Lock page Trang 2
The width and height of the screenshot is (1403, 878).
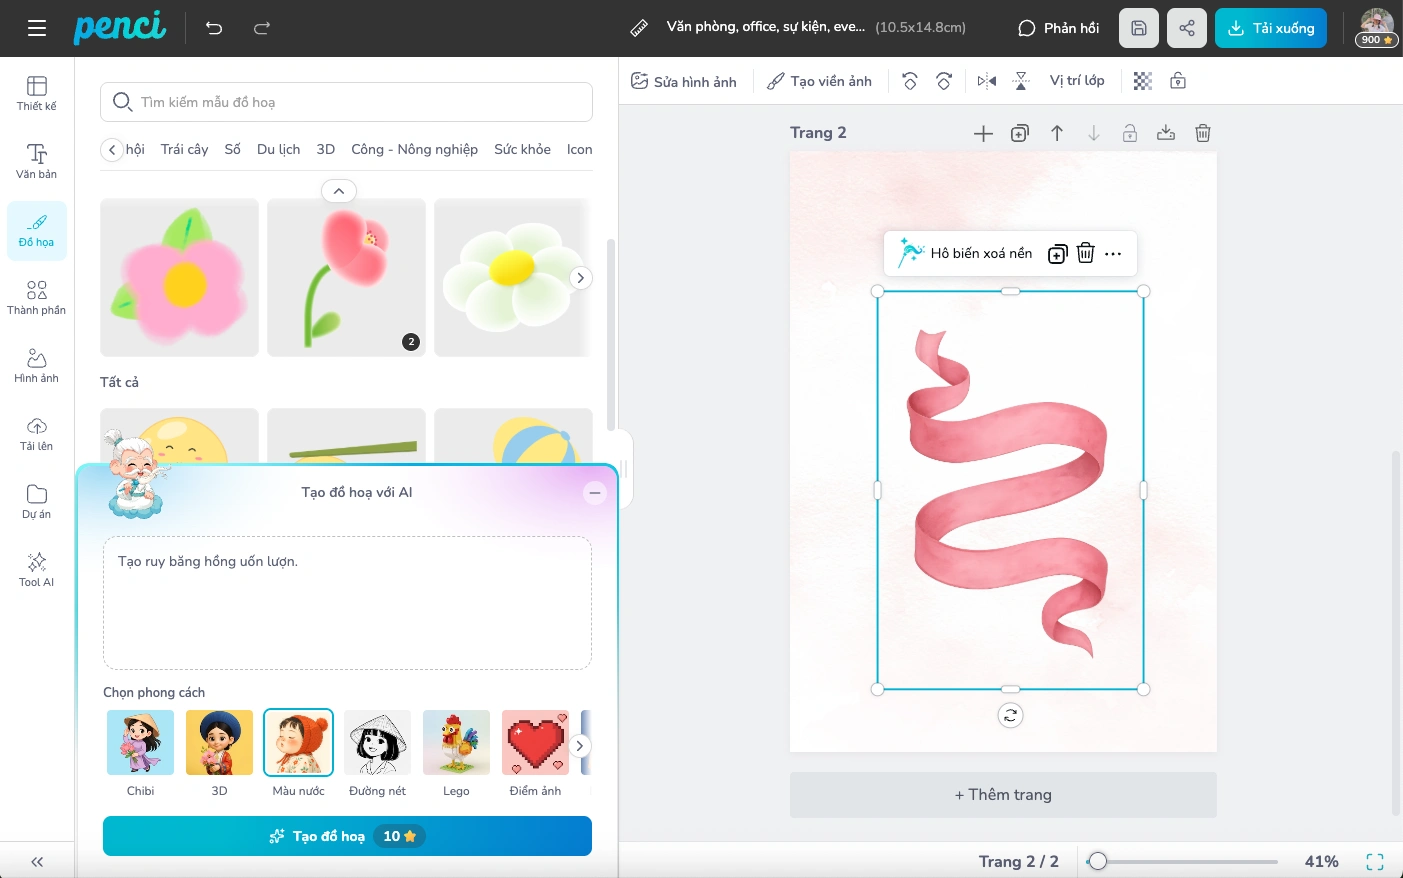tap(1130, 133)
